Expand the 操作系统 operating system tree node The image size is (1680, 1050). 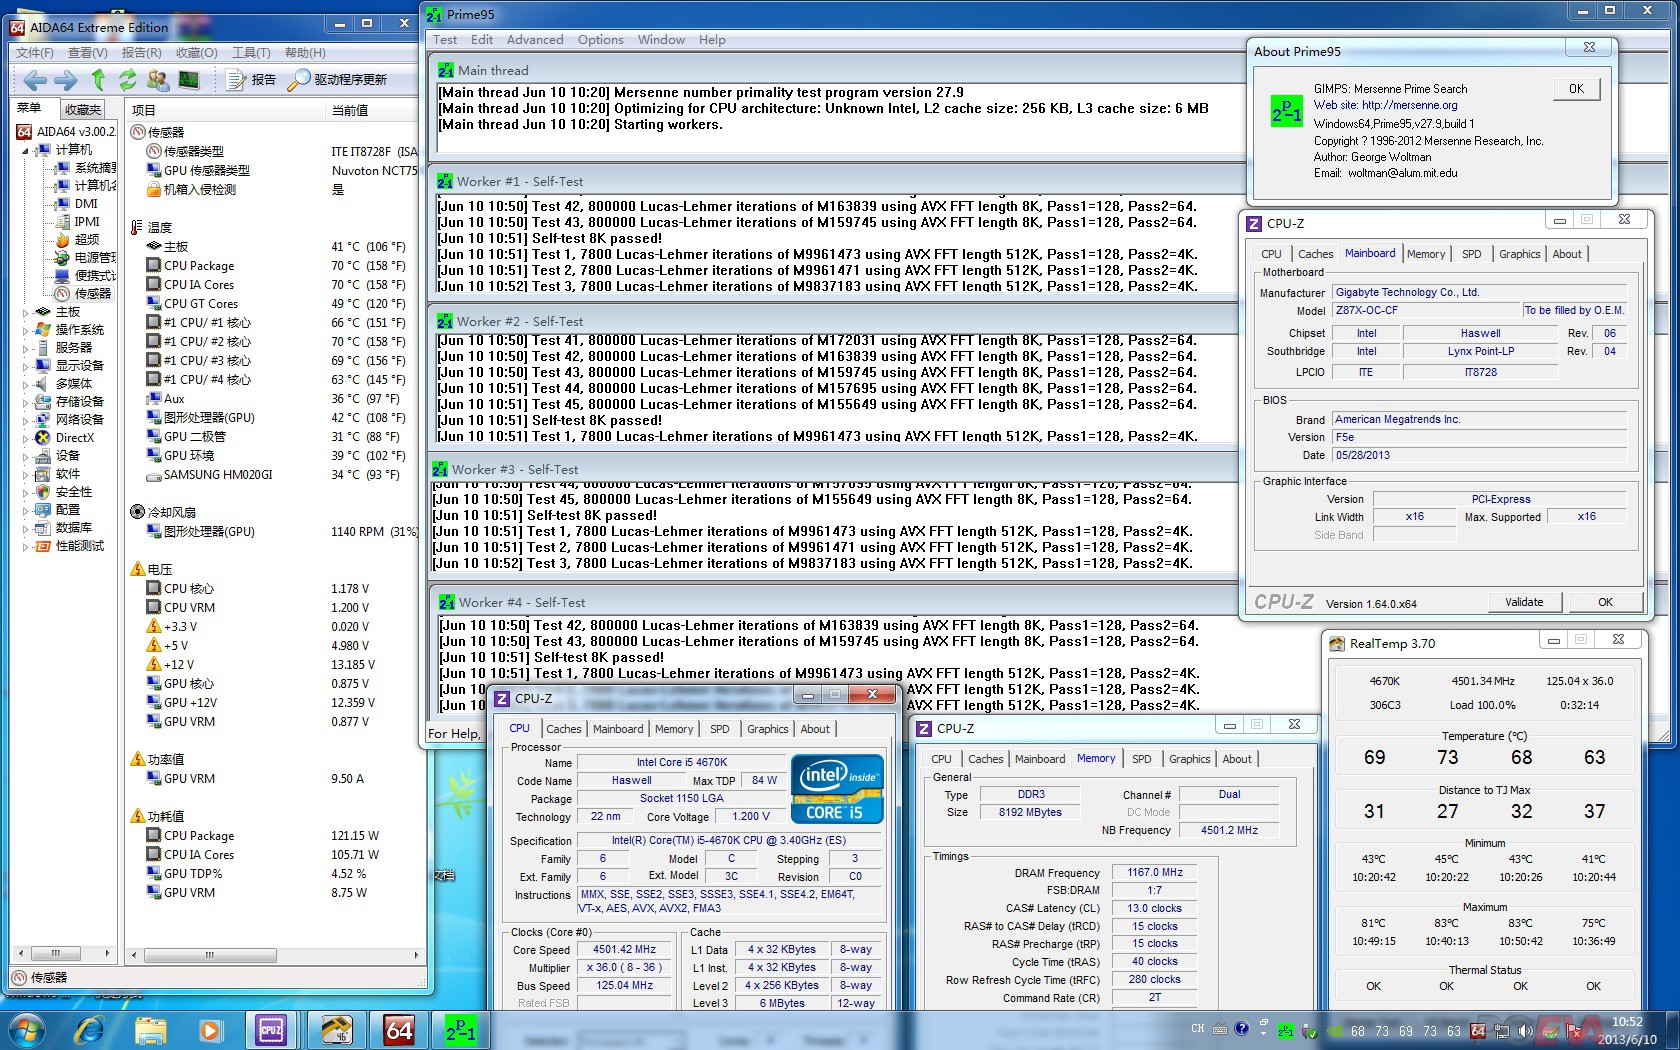click(26, 330)
